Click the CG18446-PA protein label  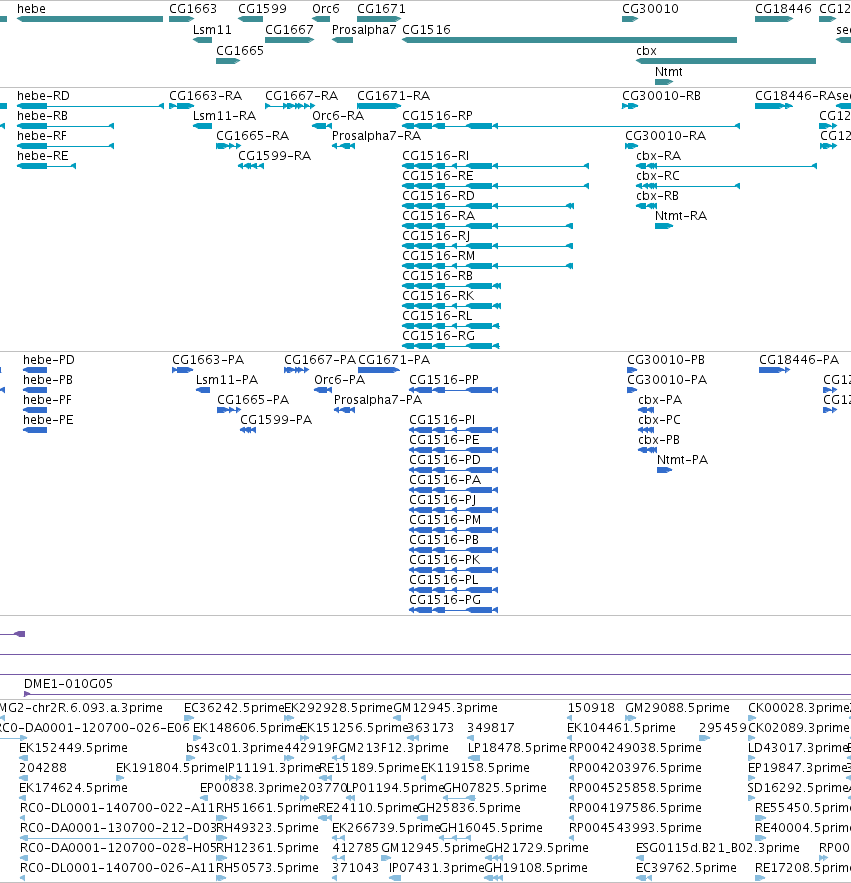(799, 359)
